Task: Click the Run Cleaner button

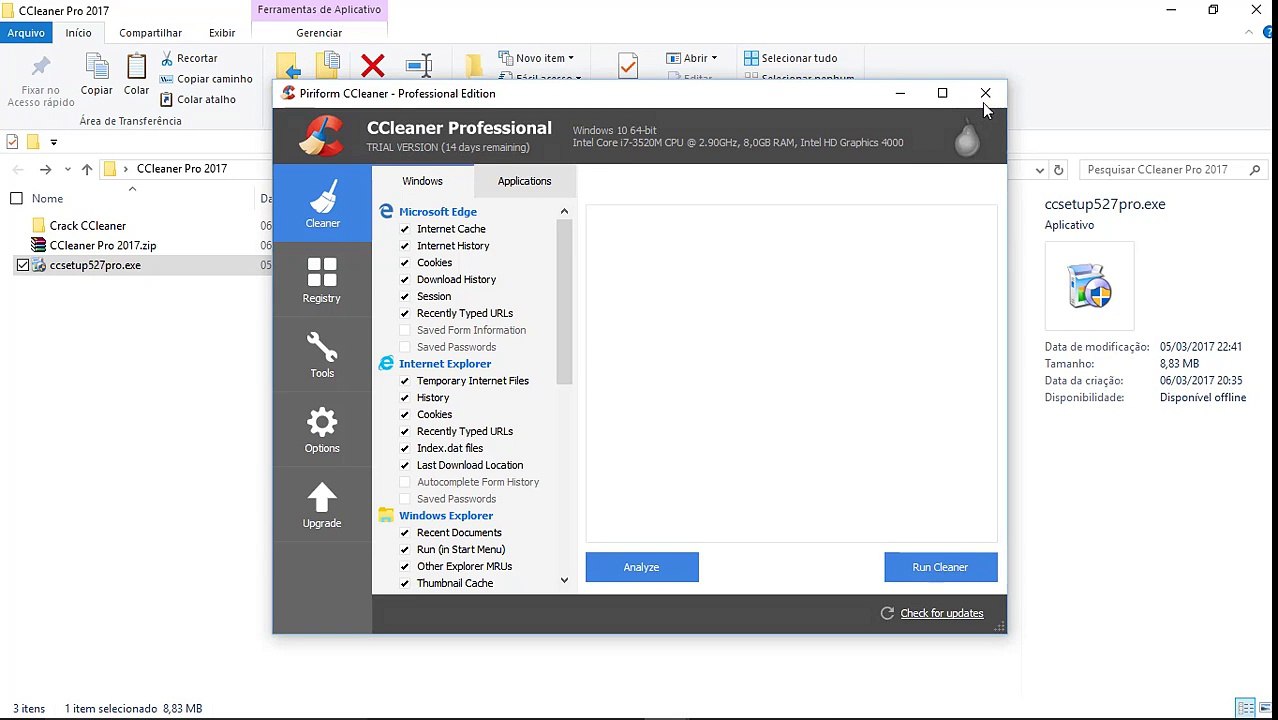Action: pos(940,567)
